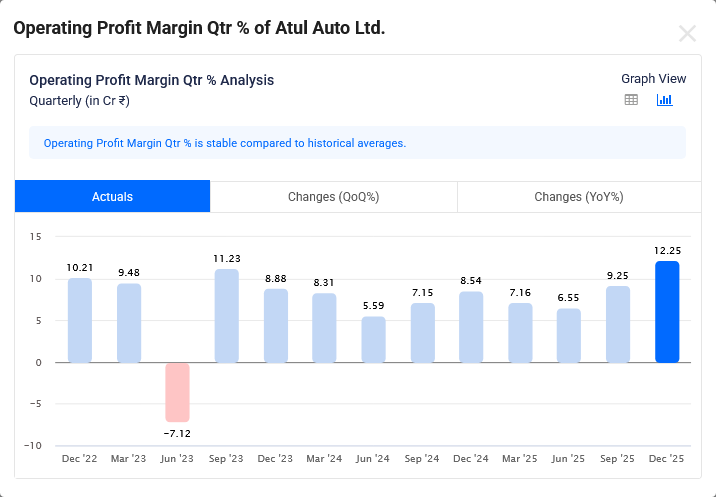This screenshot has height=497, width=716.
Task: Select the bar chart graph view icon
Action: click(x=664, y=100)
